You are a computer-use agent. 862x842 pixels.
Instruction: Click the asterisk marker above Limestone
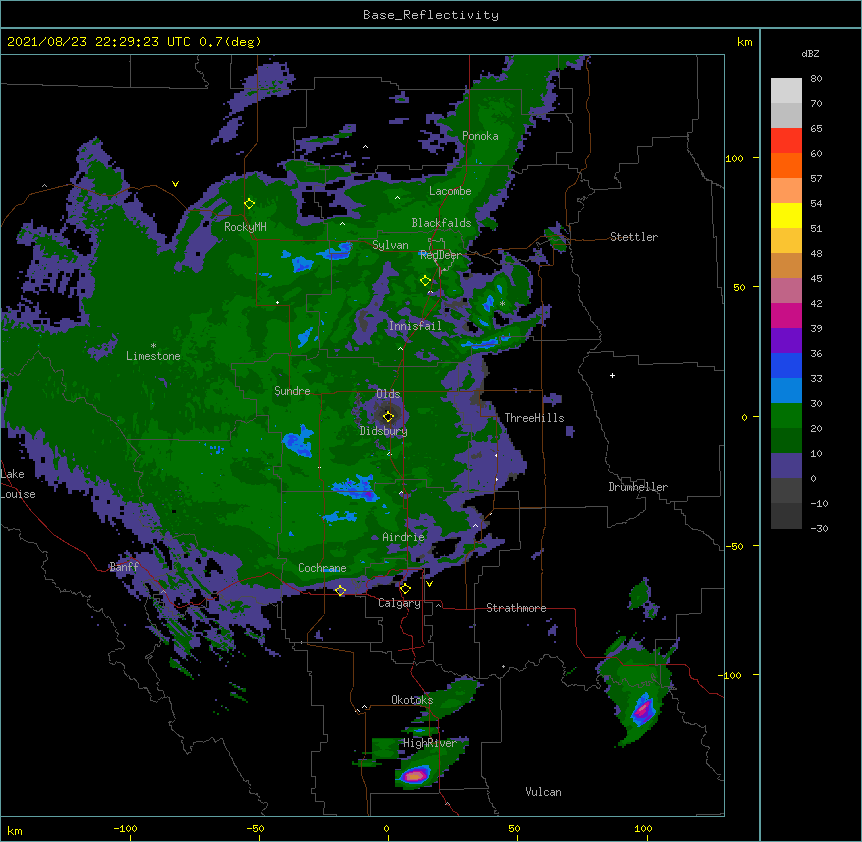pyautogui.click(x=153, y=346)
